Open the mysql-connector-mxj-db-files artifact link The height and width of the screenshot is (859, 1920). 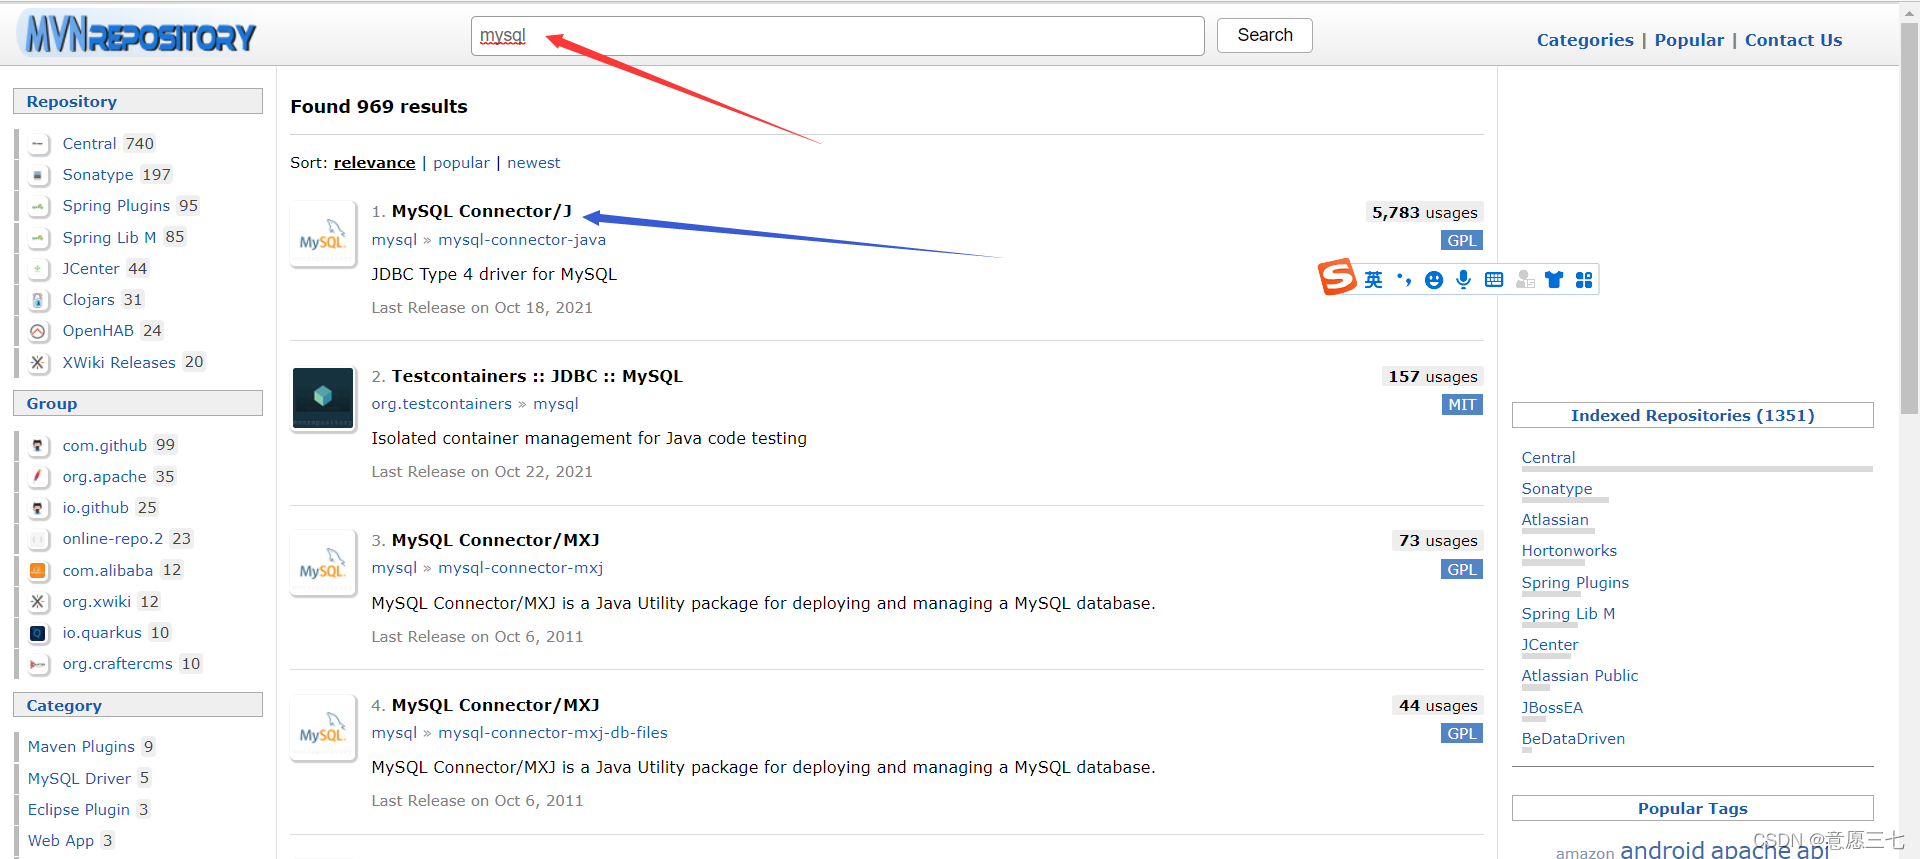(552, 733)
